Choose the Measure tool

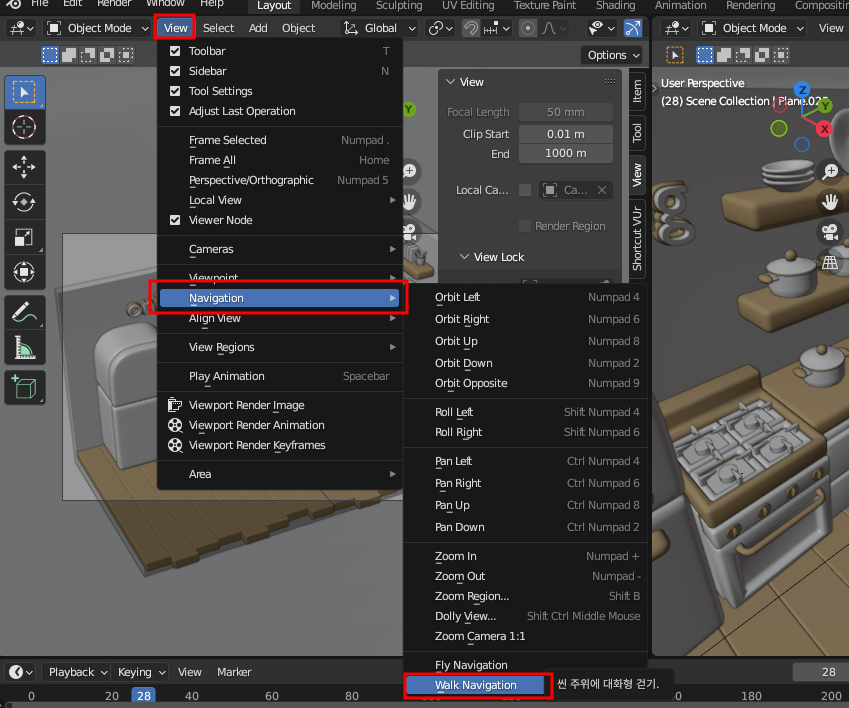pyautogui.click(x=24, y=348)
